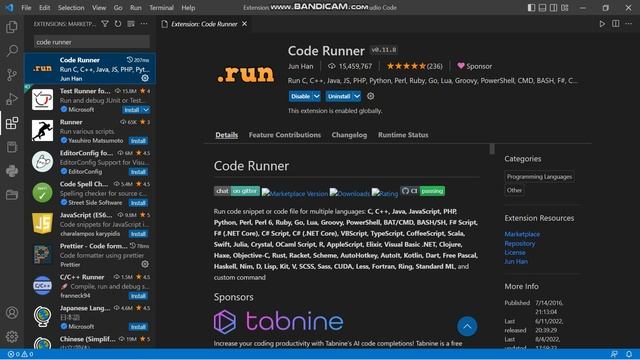Image resolution: width=640 pixels, height=360 pixels.
Task: Toggle secondary side bar layout icon
Action: (553, 8)
